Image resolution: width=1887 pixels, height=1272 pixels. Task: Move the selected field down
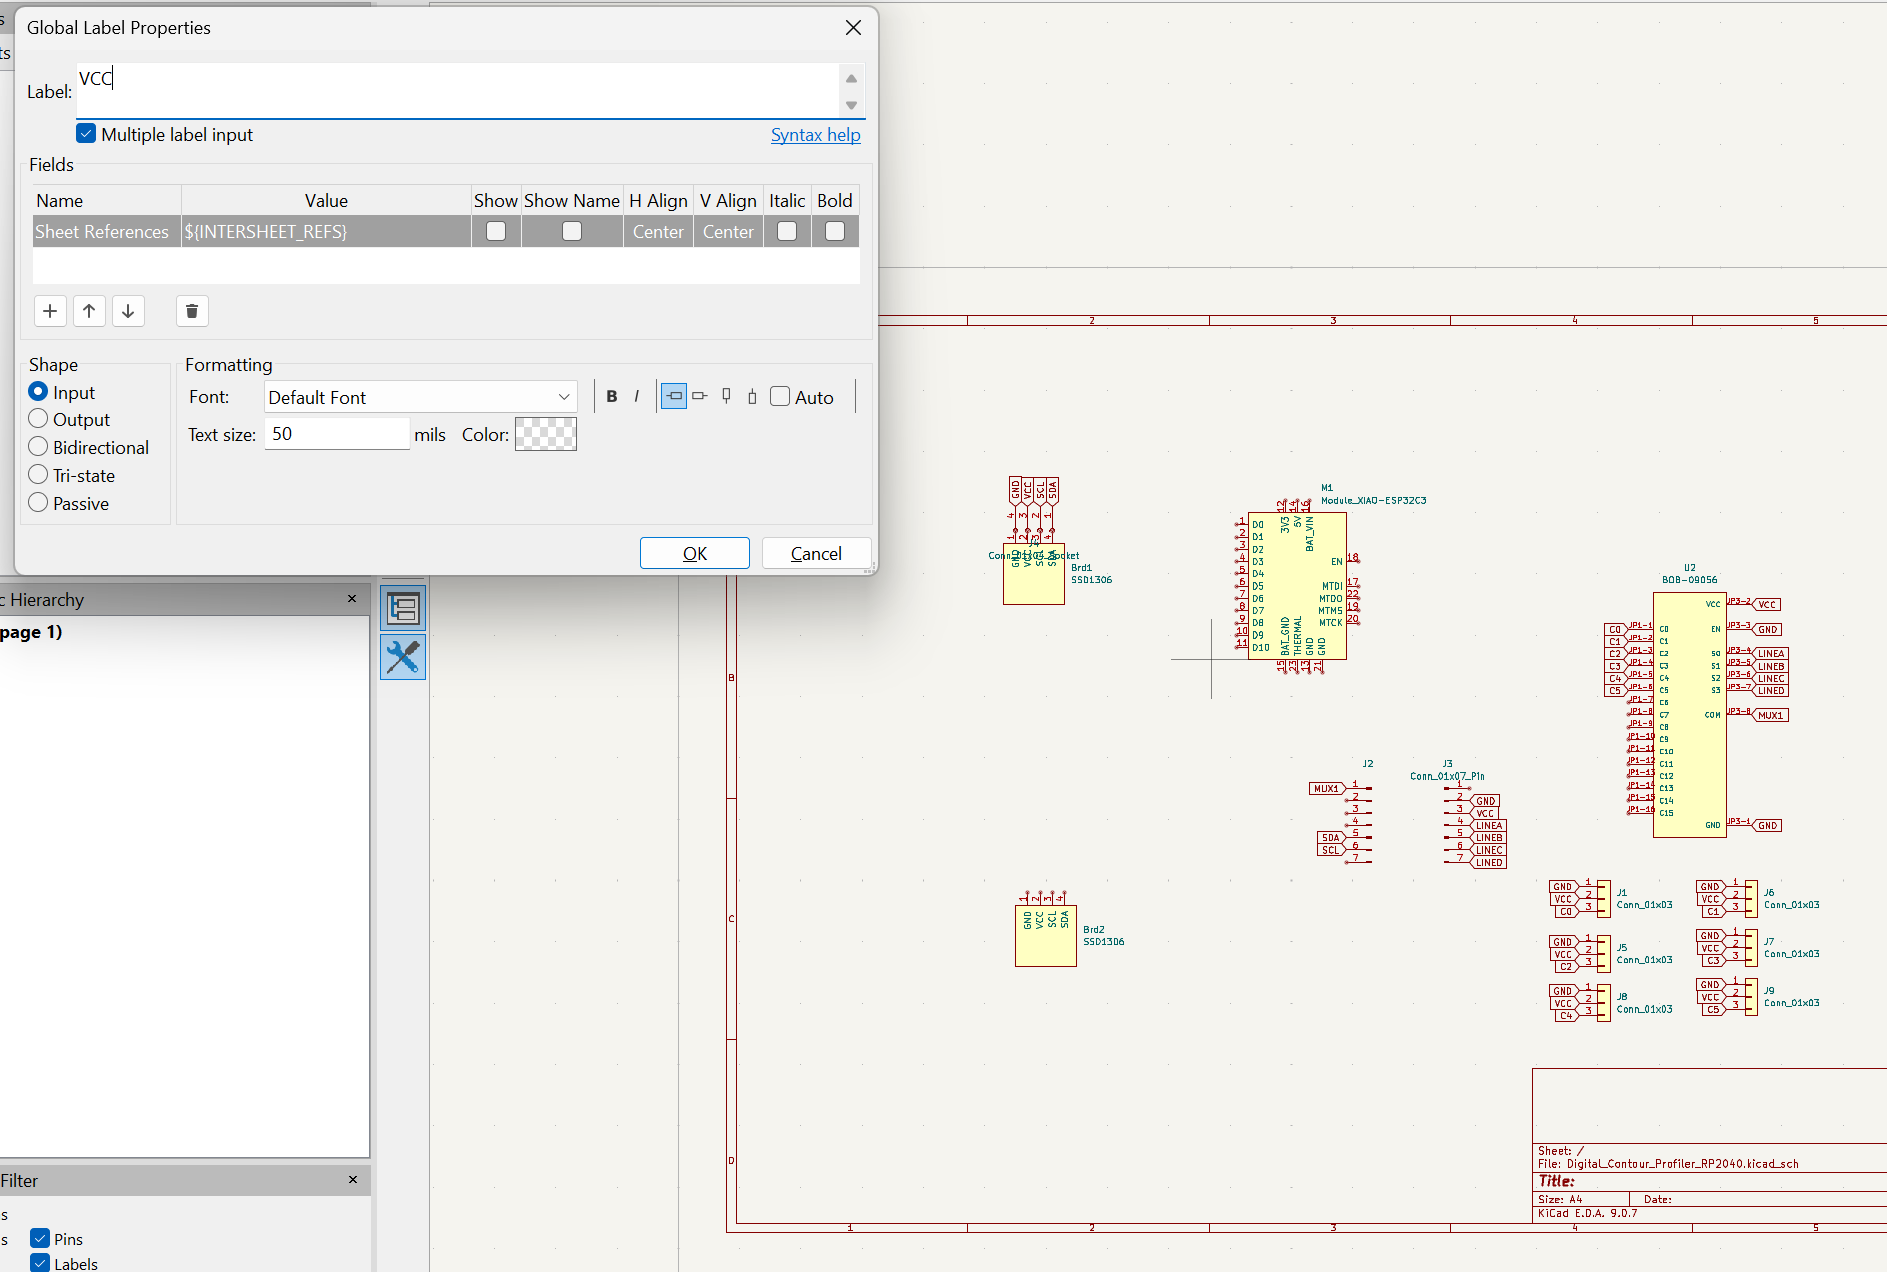[128, 311]
